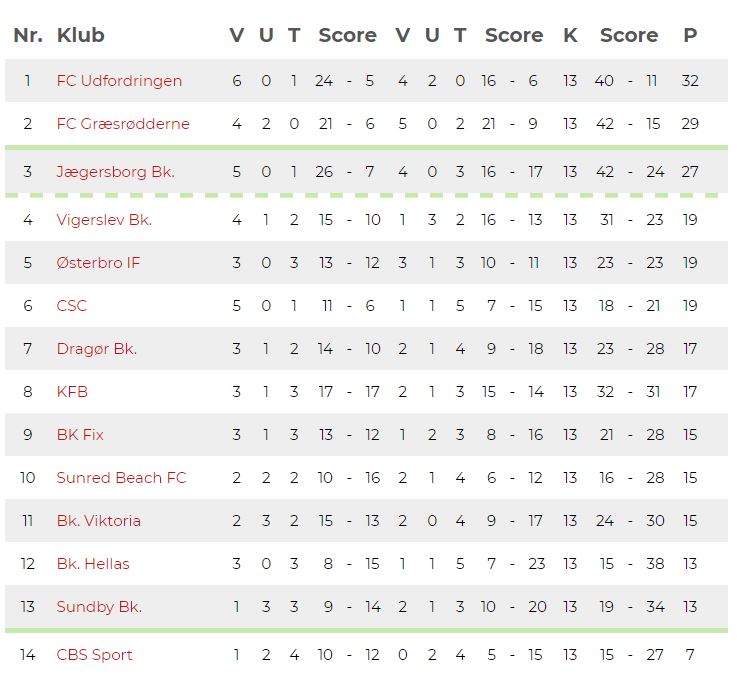Open Bk. Viktoria club page

click(x=98, y=521)
